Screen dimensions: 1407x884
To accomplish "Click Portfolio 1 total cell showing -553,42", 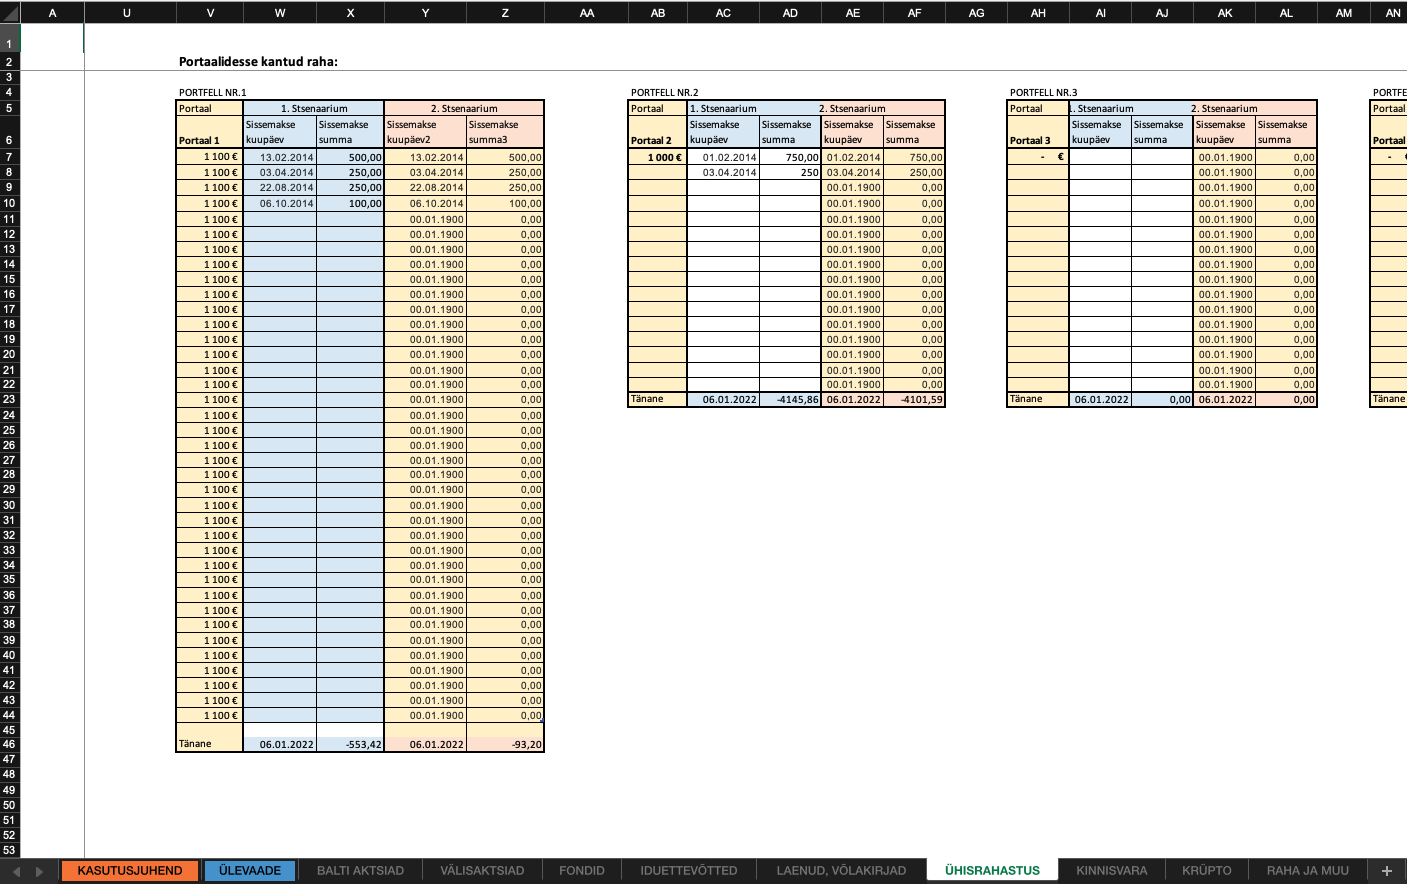I will pyautogui.click(x=350, y=744).
